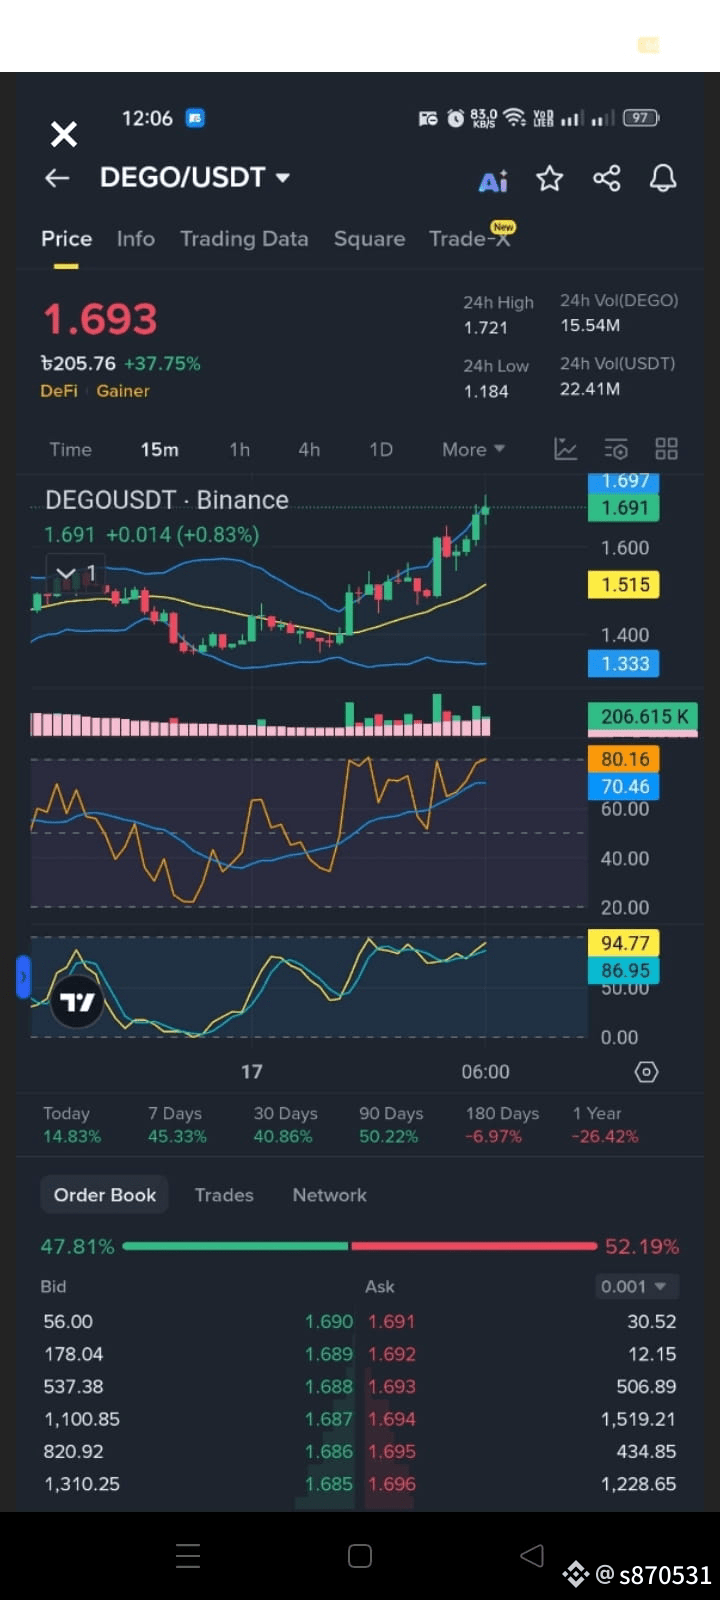Click the 24h High value 1.721
Image resolution: width=720 pixels, height=1600 pixels.
(485, 328)
